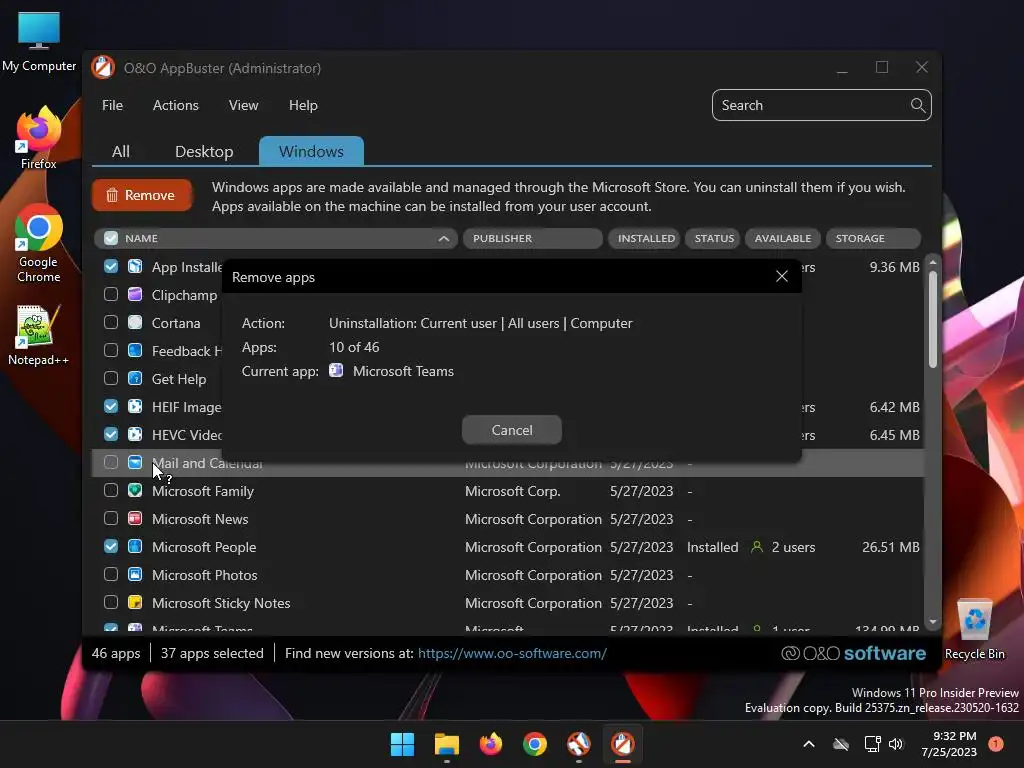Click the Cortana app icon
Screen dimensions: 1024x768
[x=135, y=323]
